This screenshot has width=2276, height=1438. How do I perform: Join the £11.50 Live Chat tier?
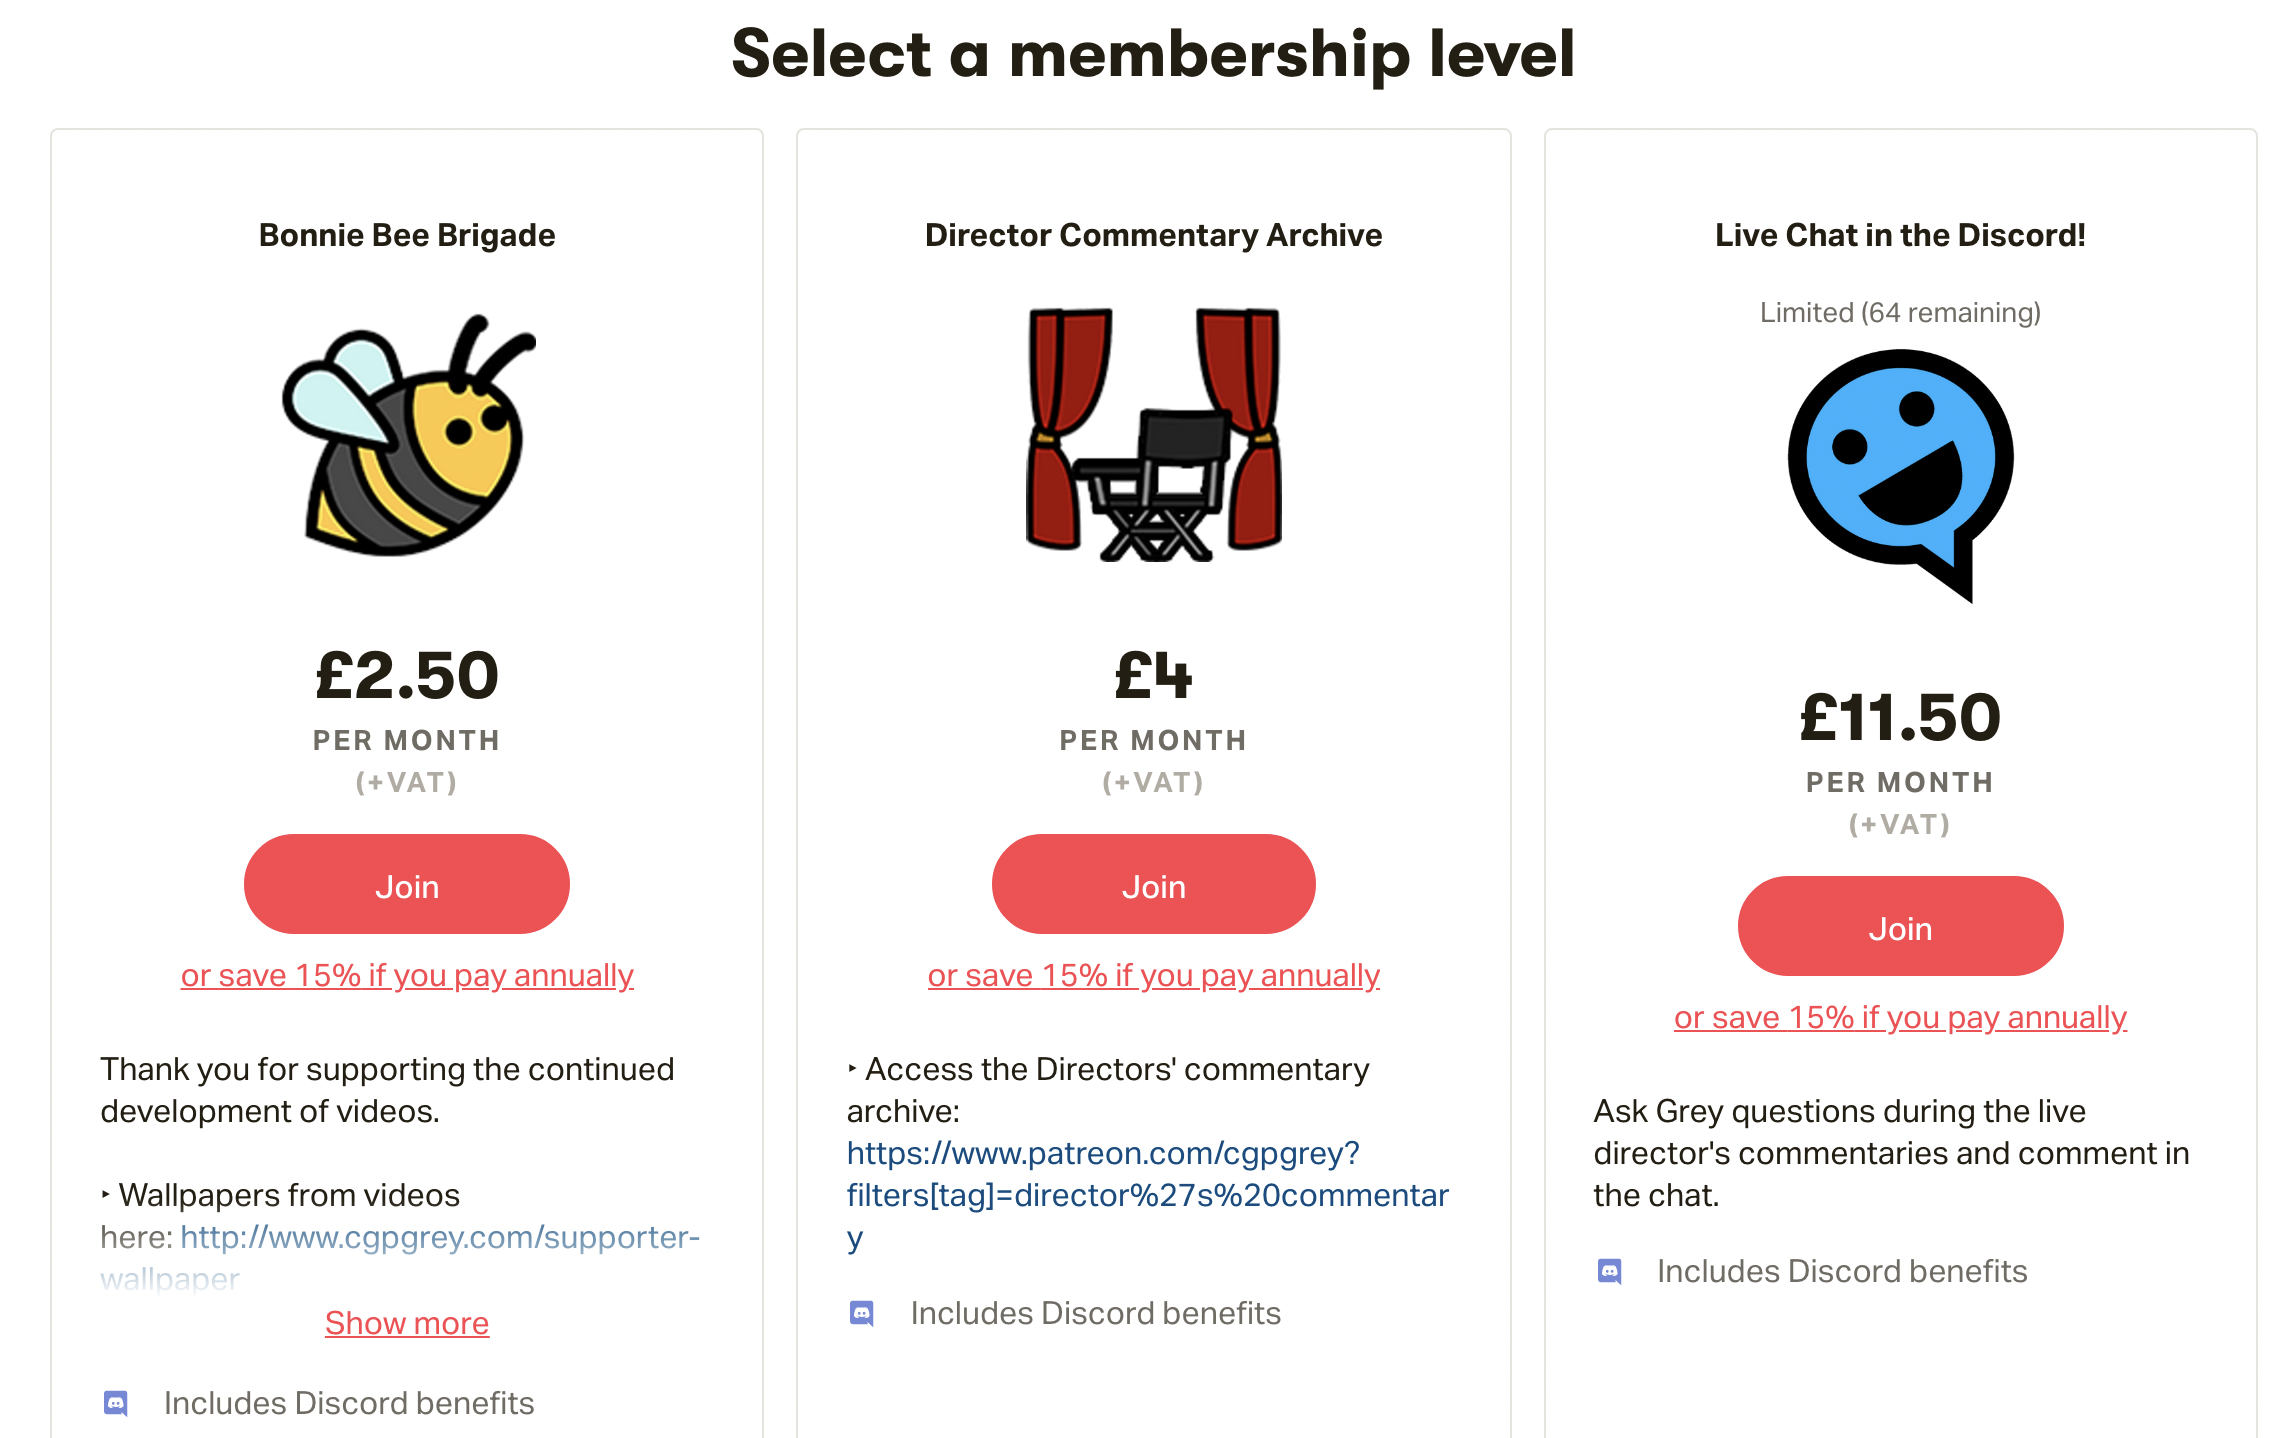point(1900,927)
